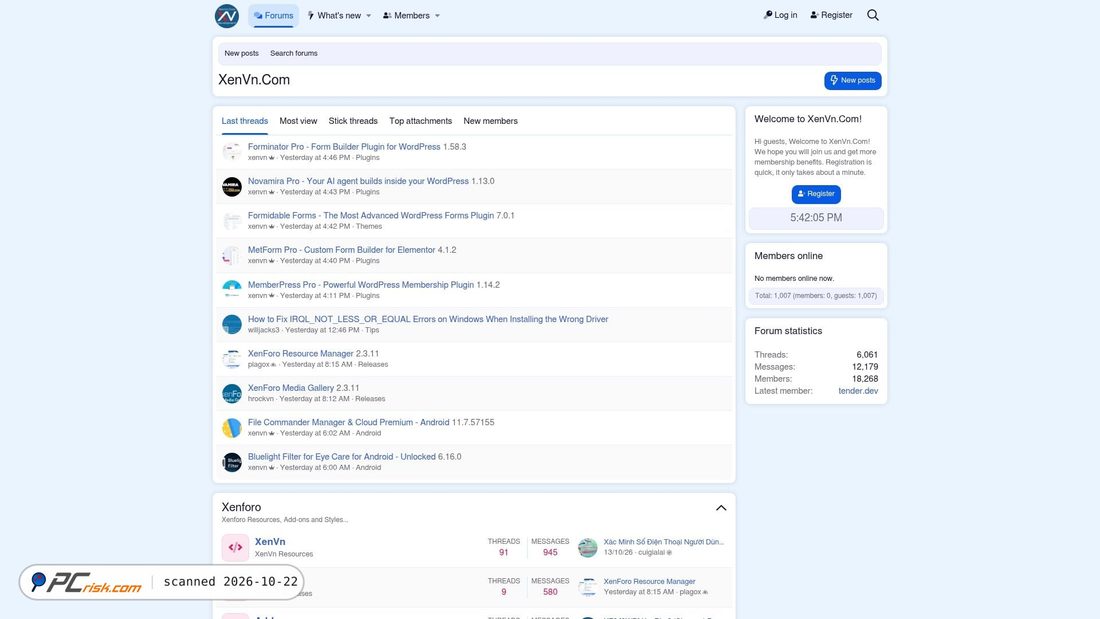Open Forminator Pro thread
This screenshot has height=619, width=1100.
(x=344, y=147)
